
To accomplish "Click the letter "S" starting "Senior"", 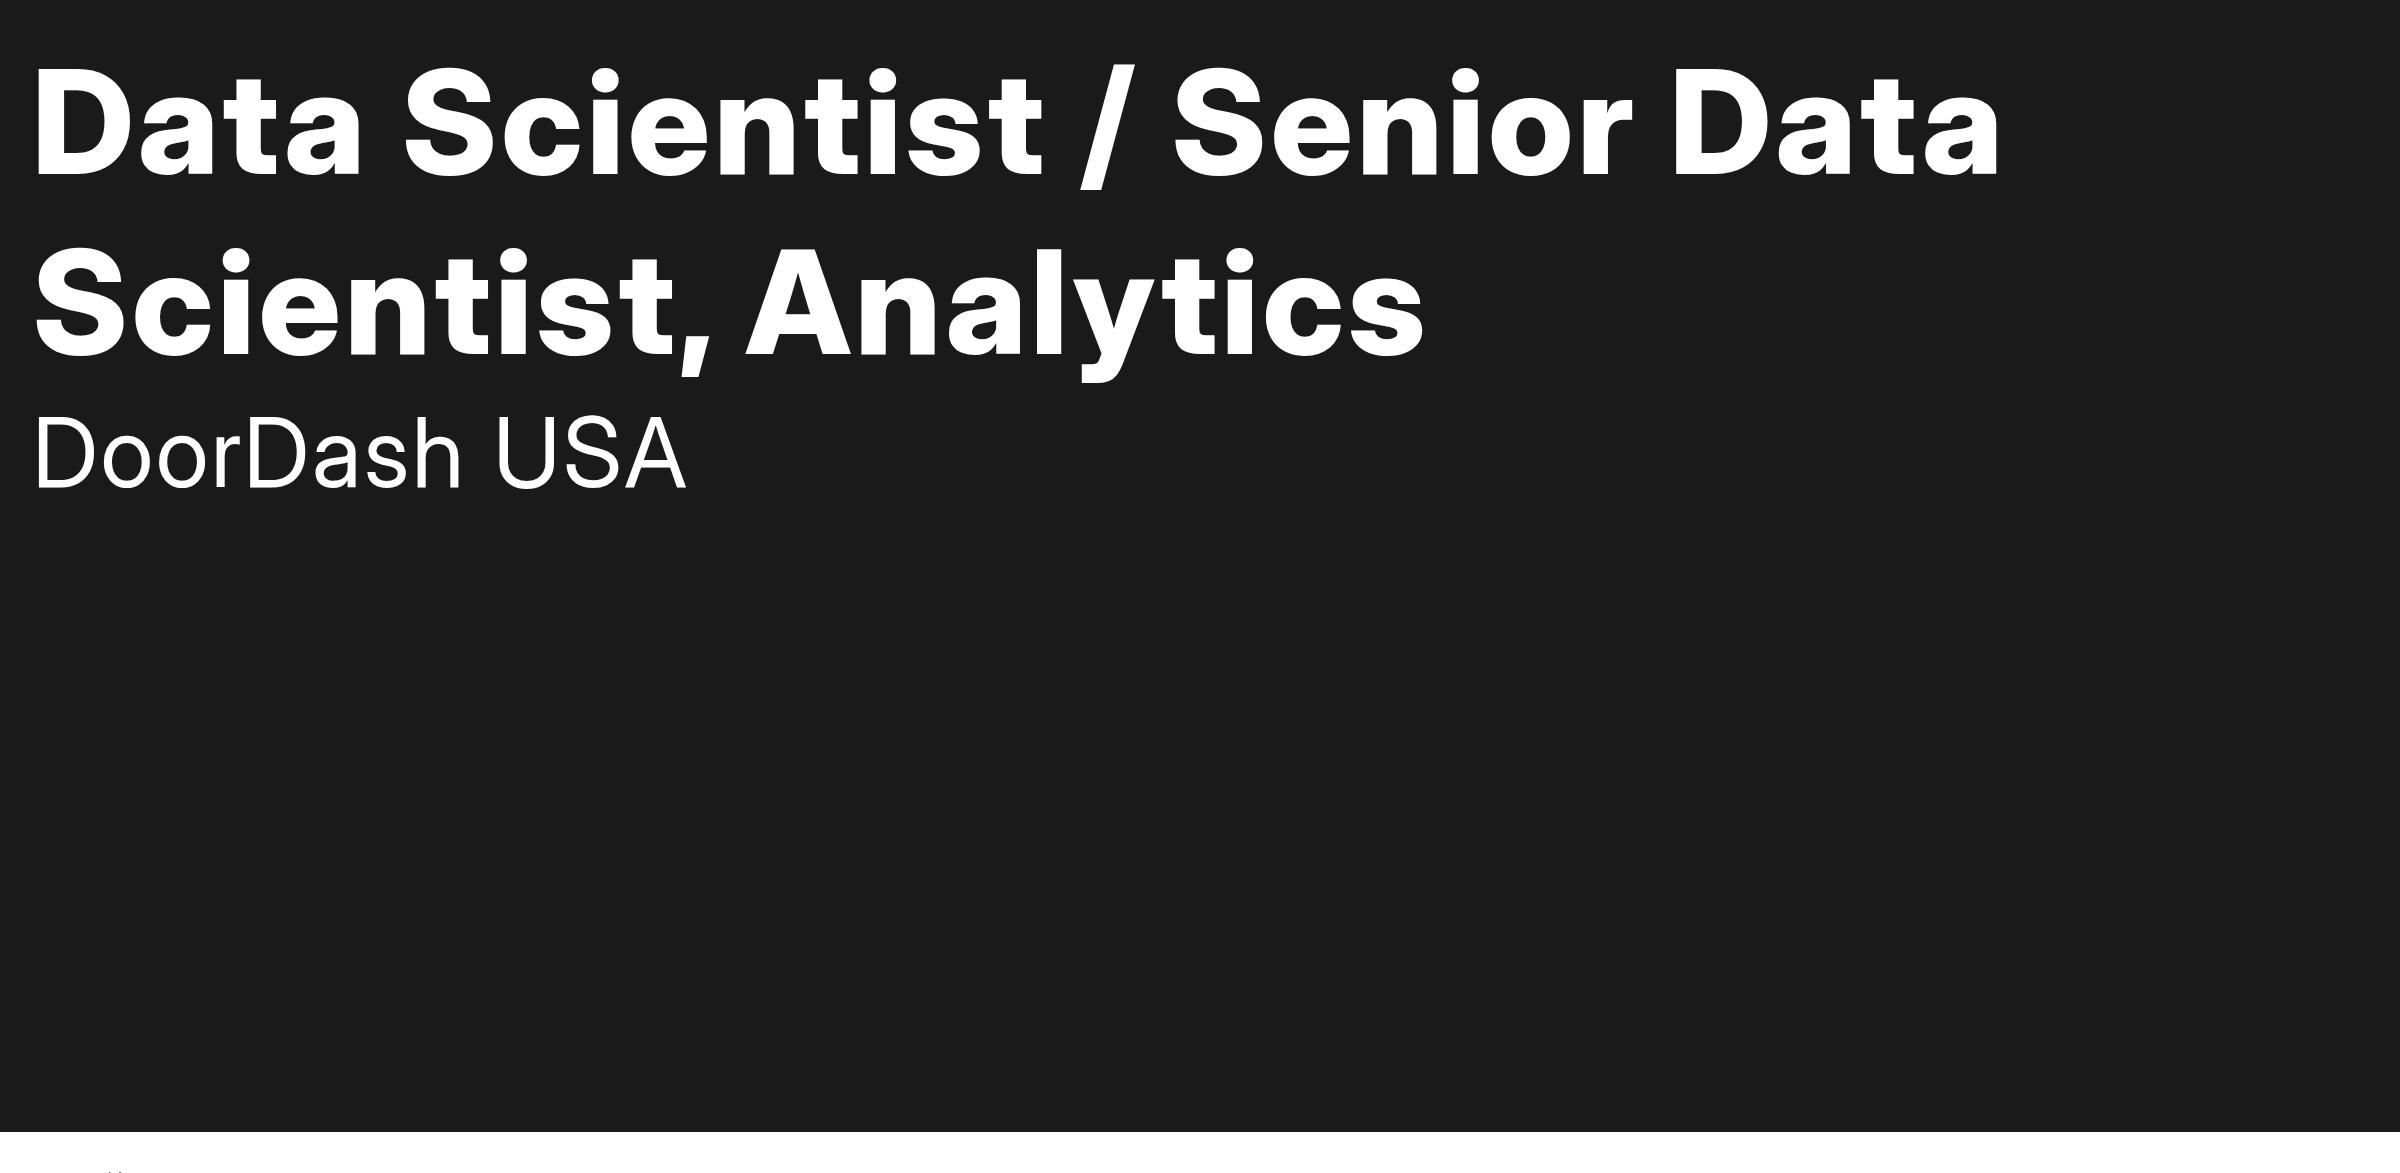I will coord(1221,125).
